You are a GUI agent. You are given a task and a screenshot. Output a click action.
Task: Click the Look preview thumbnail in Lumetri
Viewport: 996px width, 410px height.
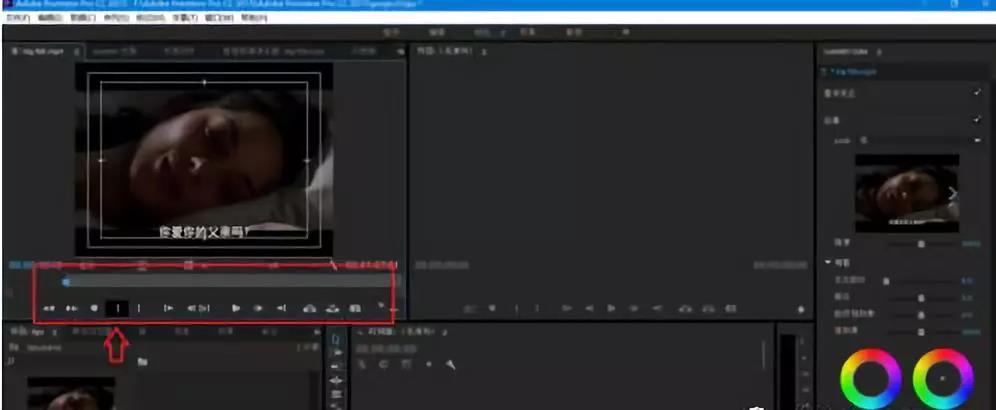[907, 193]
